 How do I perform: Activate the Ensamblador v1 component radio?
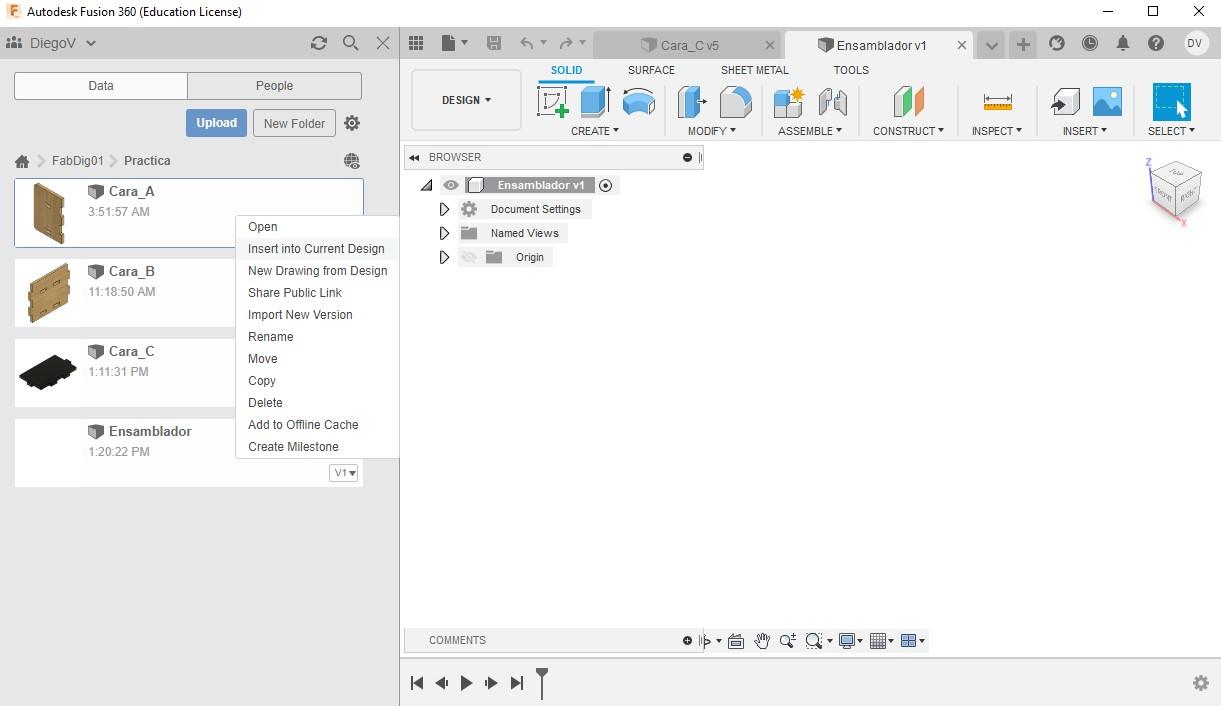(x=605, y=185)
